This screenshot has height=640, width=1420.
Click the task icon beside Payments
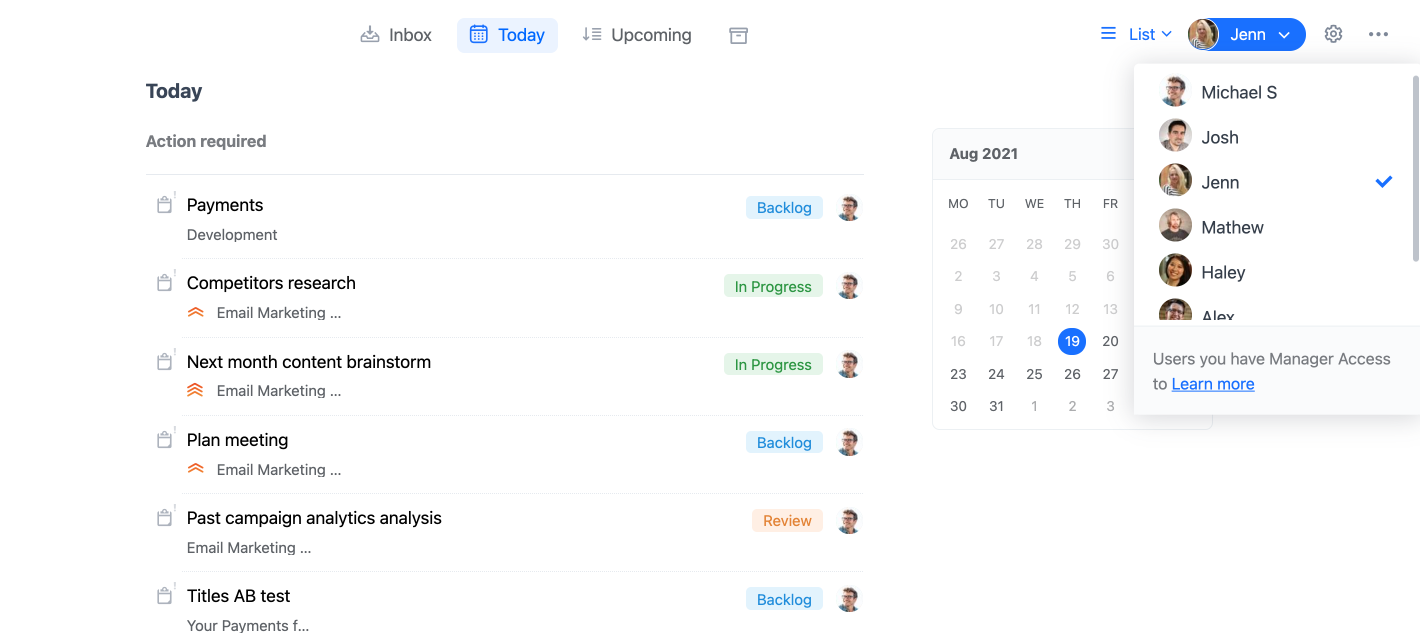point(165,205)
